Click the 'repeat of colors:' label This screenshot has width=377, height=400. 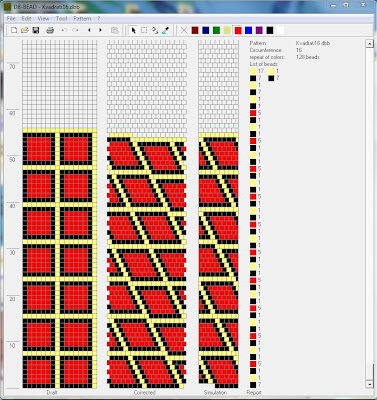click(266, 57)
